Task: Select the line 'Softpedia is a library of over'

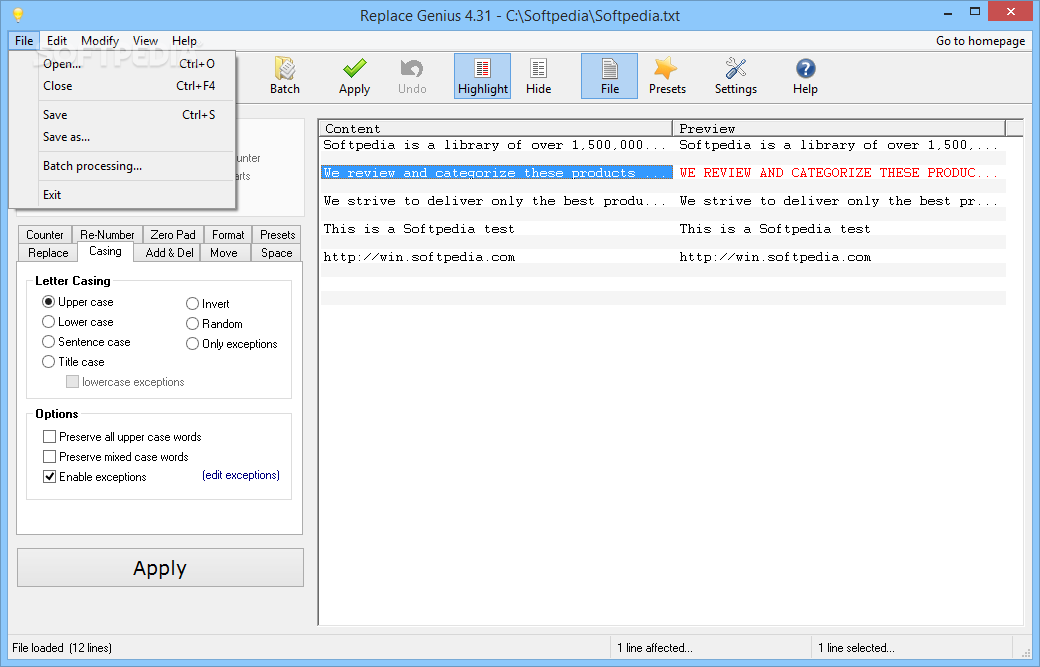Action: (495, 145)
